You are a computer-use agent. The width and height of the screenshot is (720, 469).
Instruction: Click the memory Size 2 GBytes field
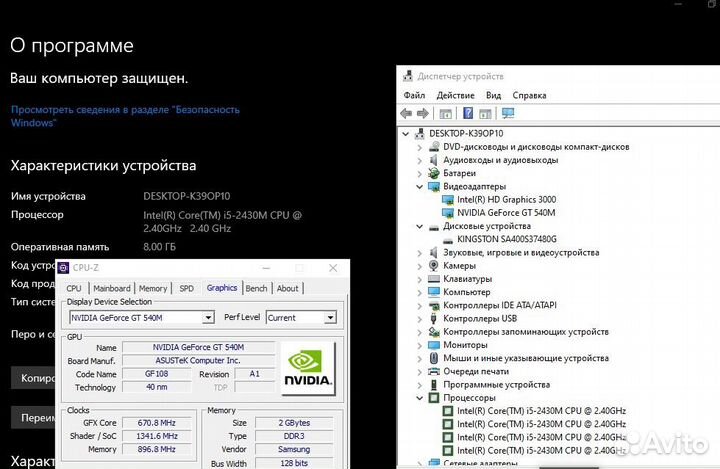(294, 423)
